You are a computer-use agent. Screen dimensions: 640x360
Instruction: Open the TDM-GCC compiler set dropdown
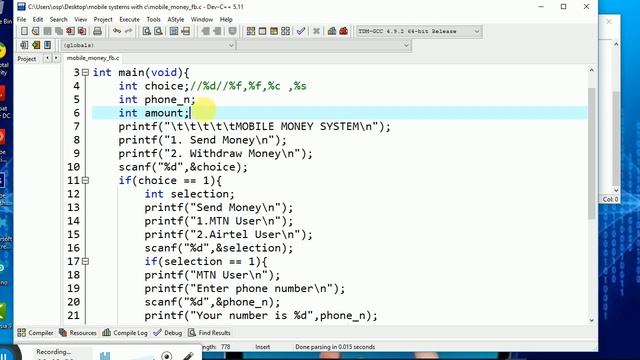(419, 31)
